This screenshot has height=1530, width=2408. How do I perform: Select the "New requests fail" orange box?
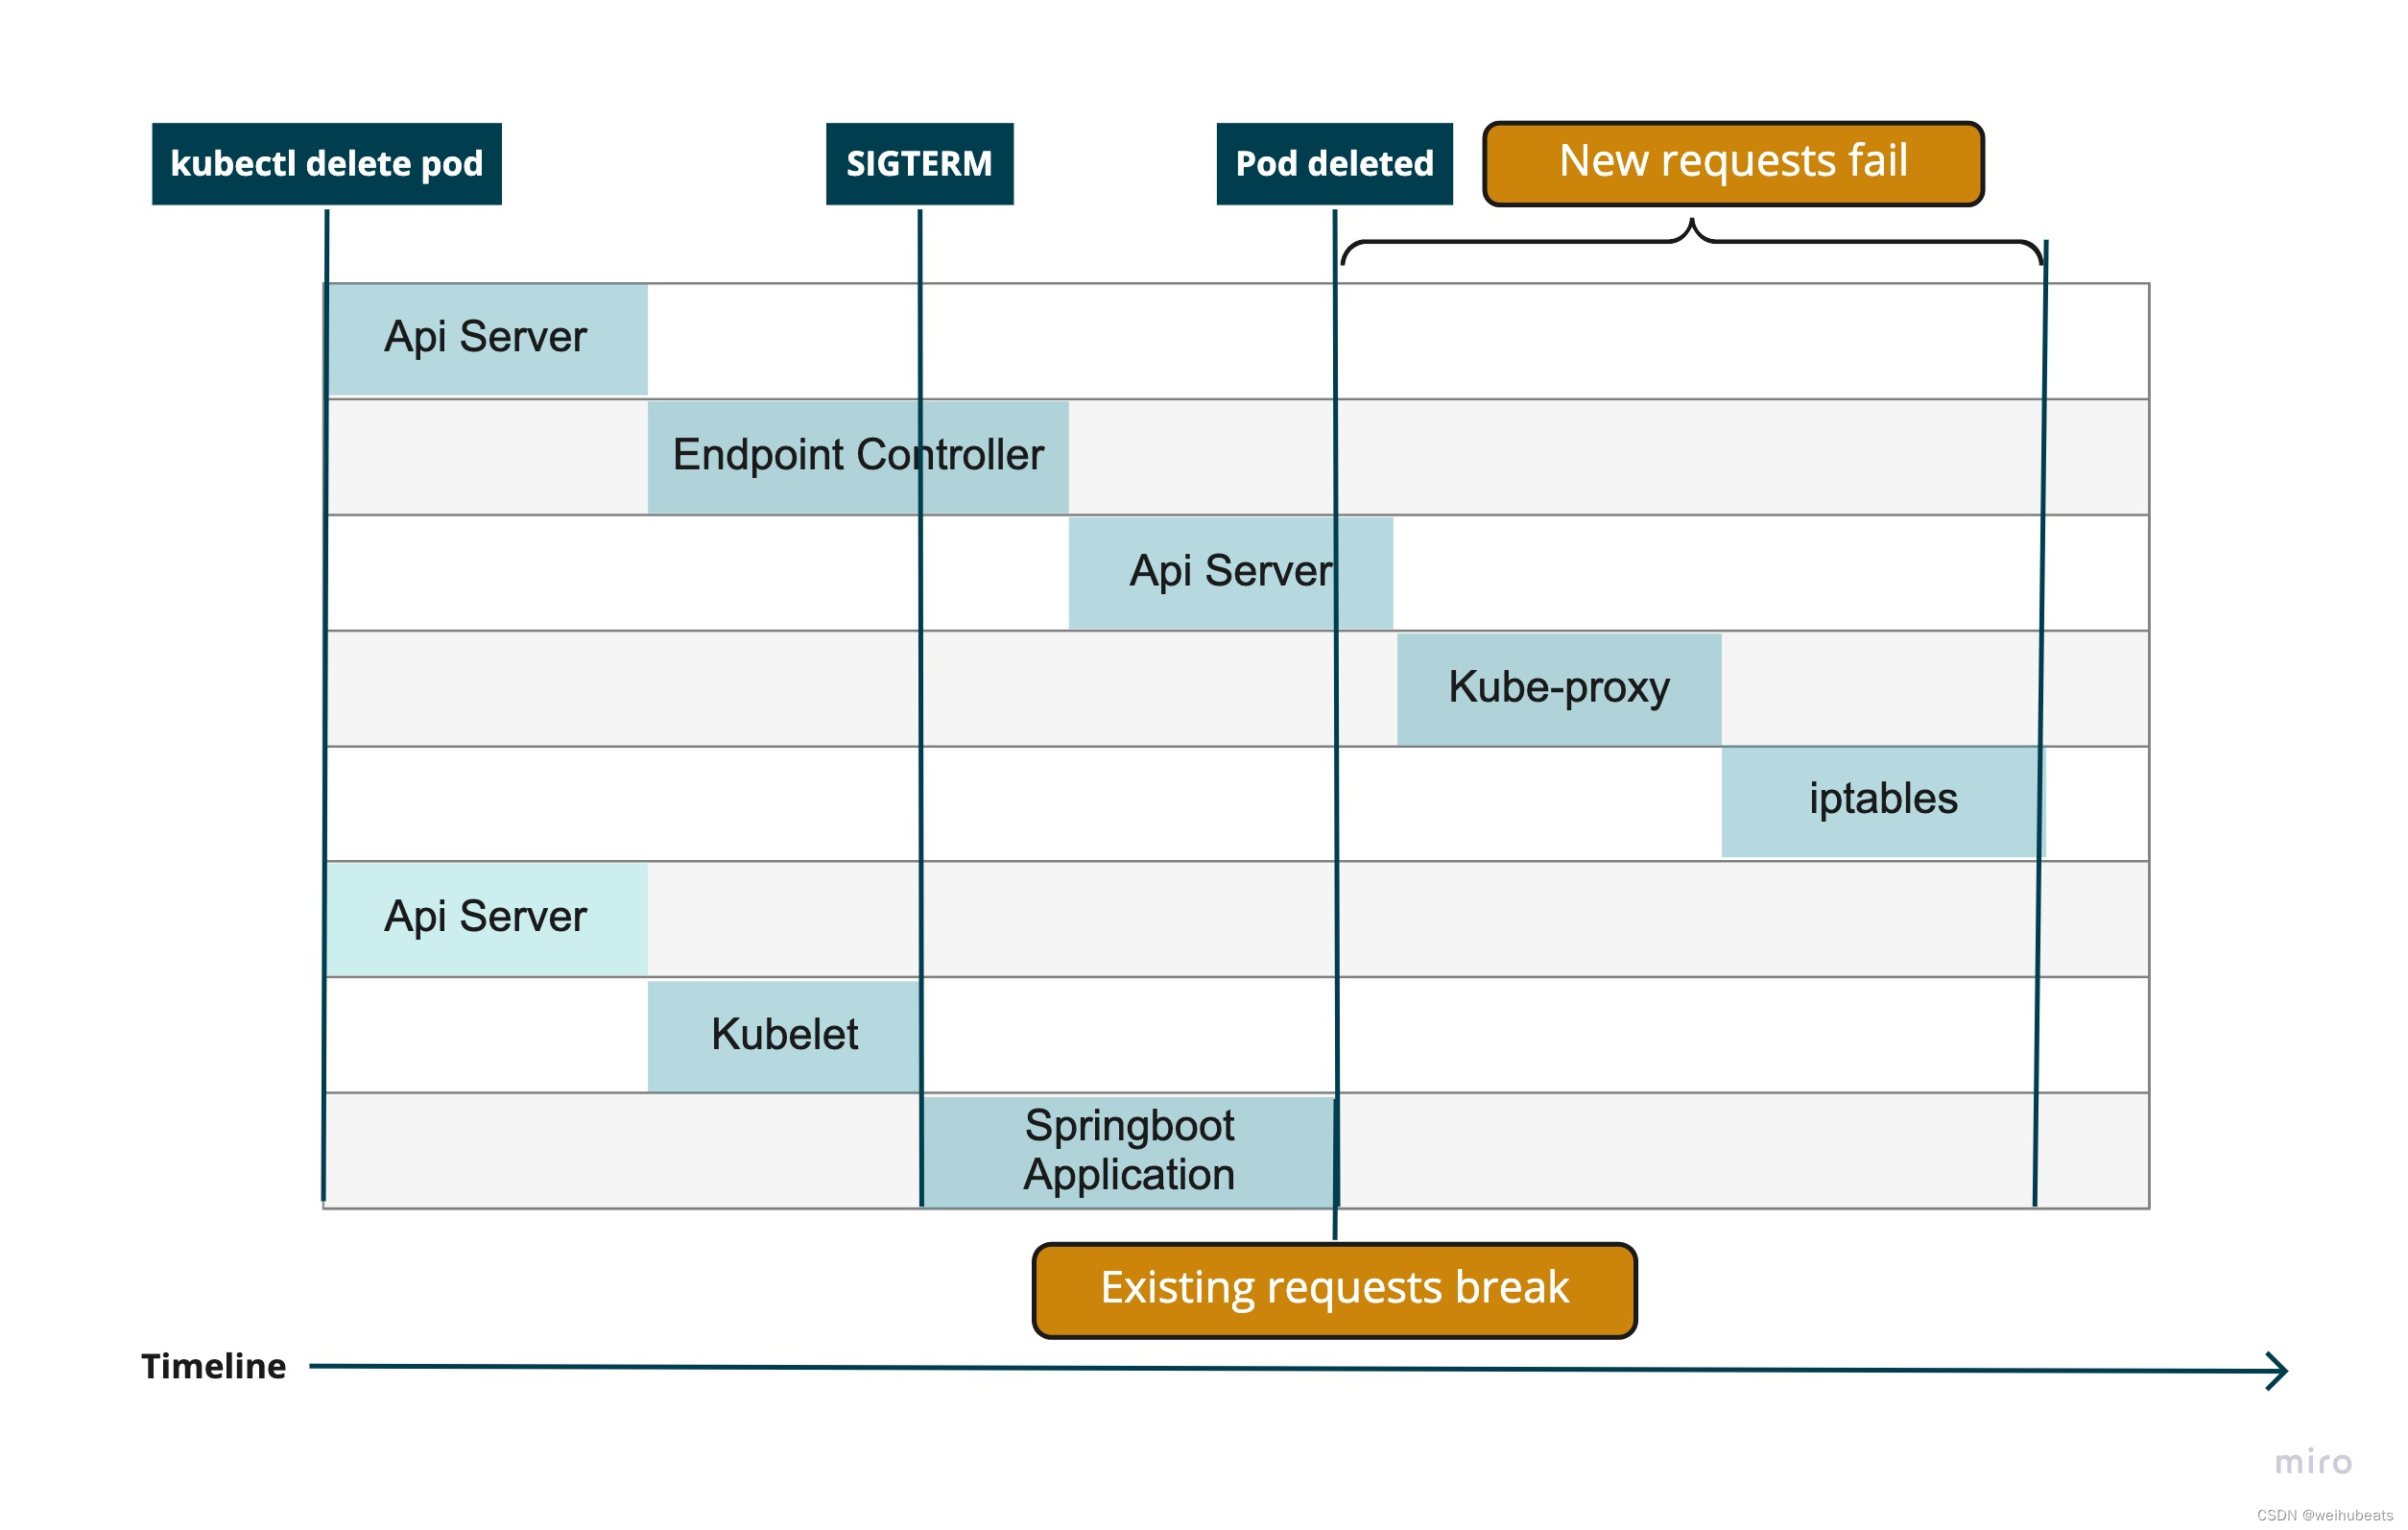pos(1733,164)
